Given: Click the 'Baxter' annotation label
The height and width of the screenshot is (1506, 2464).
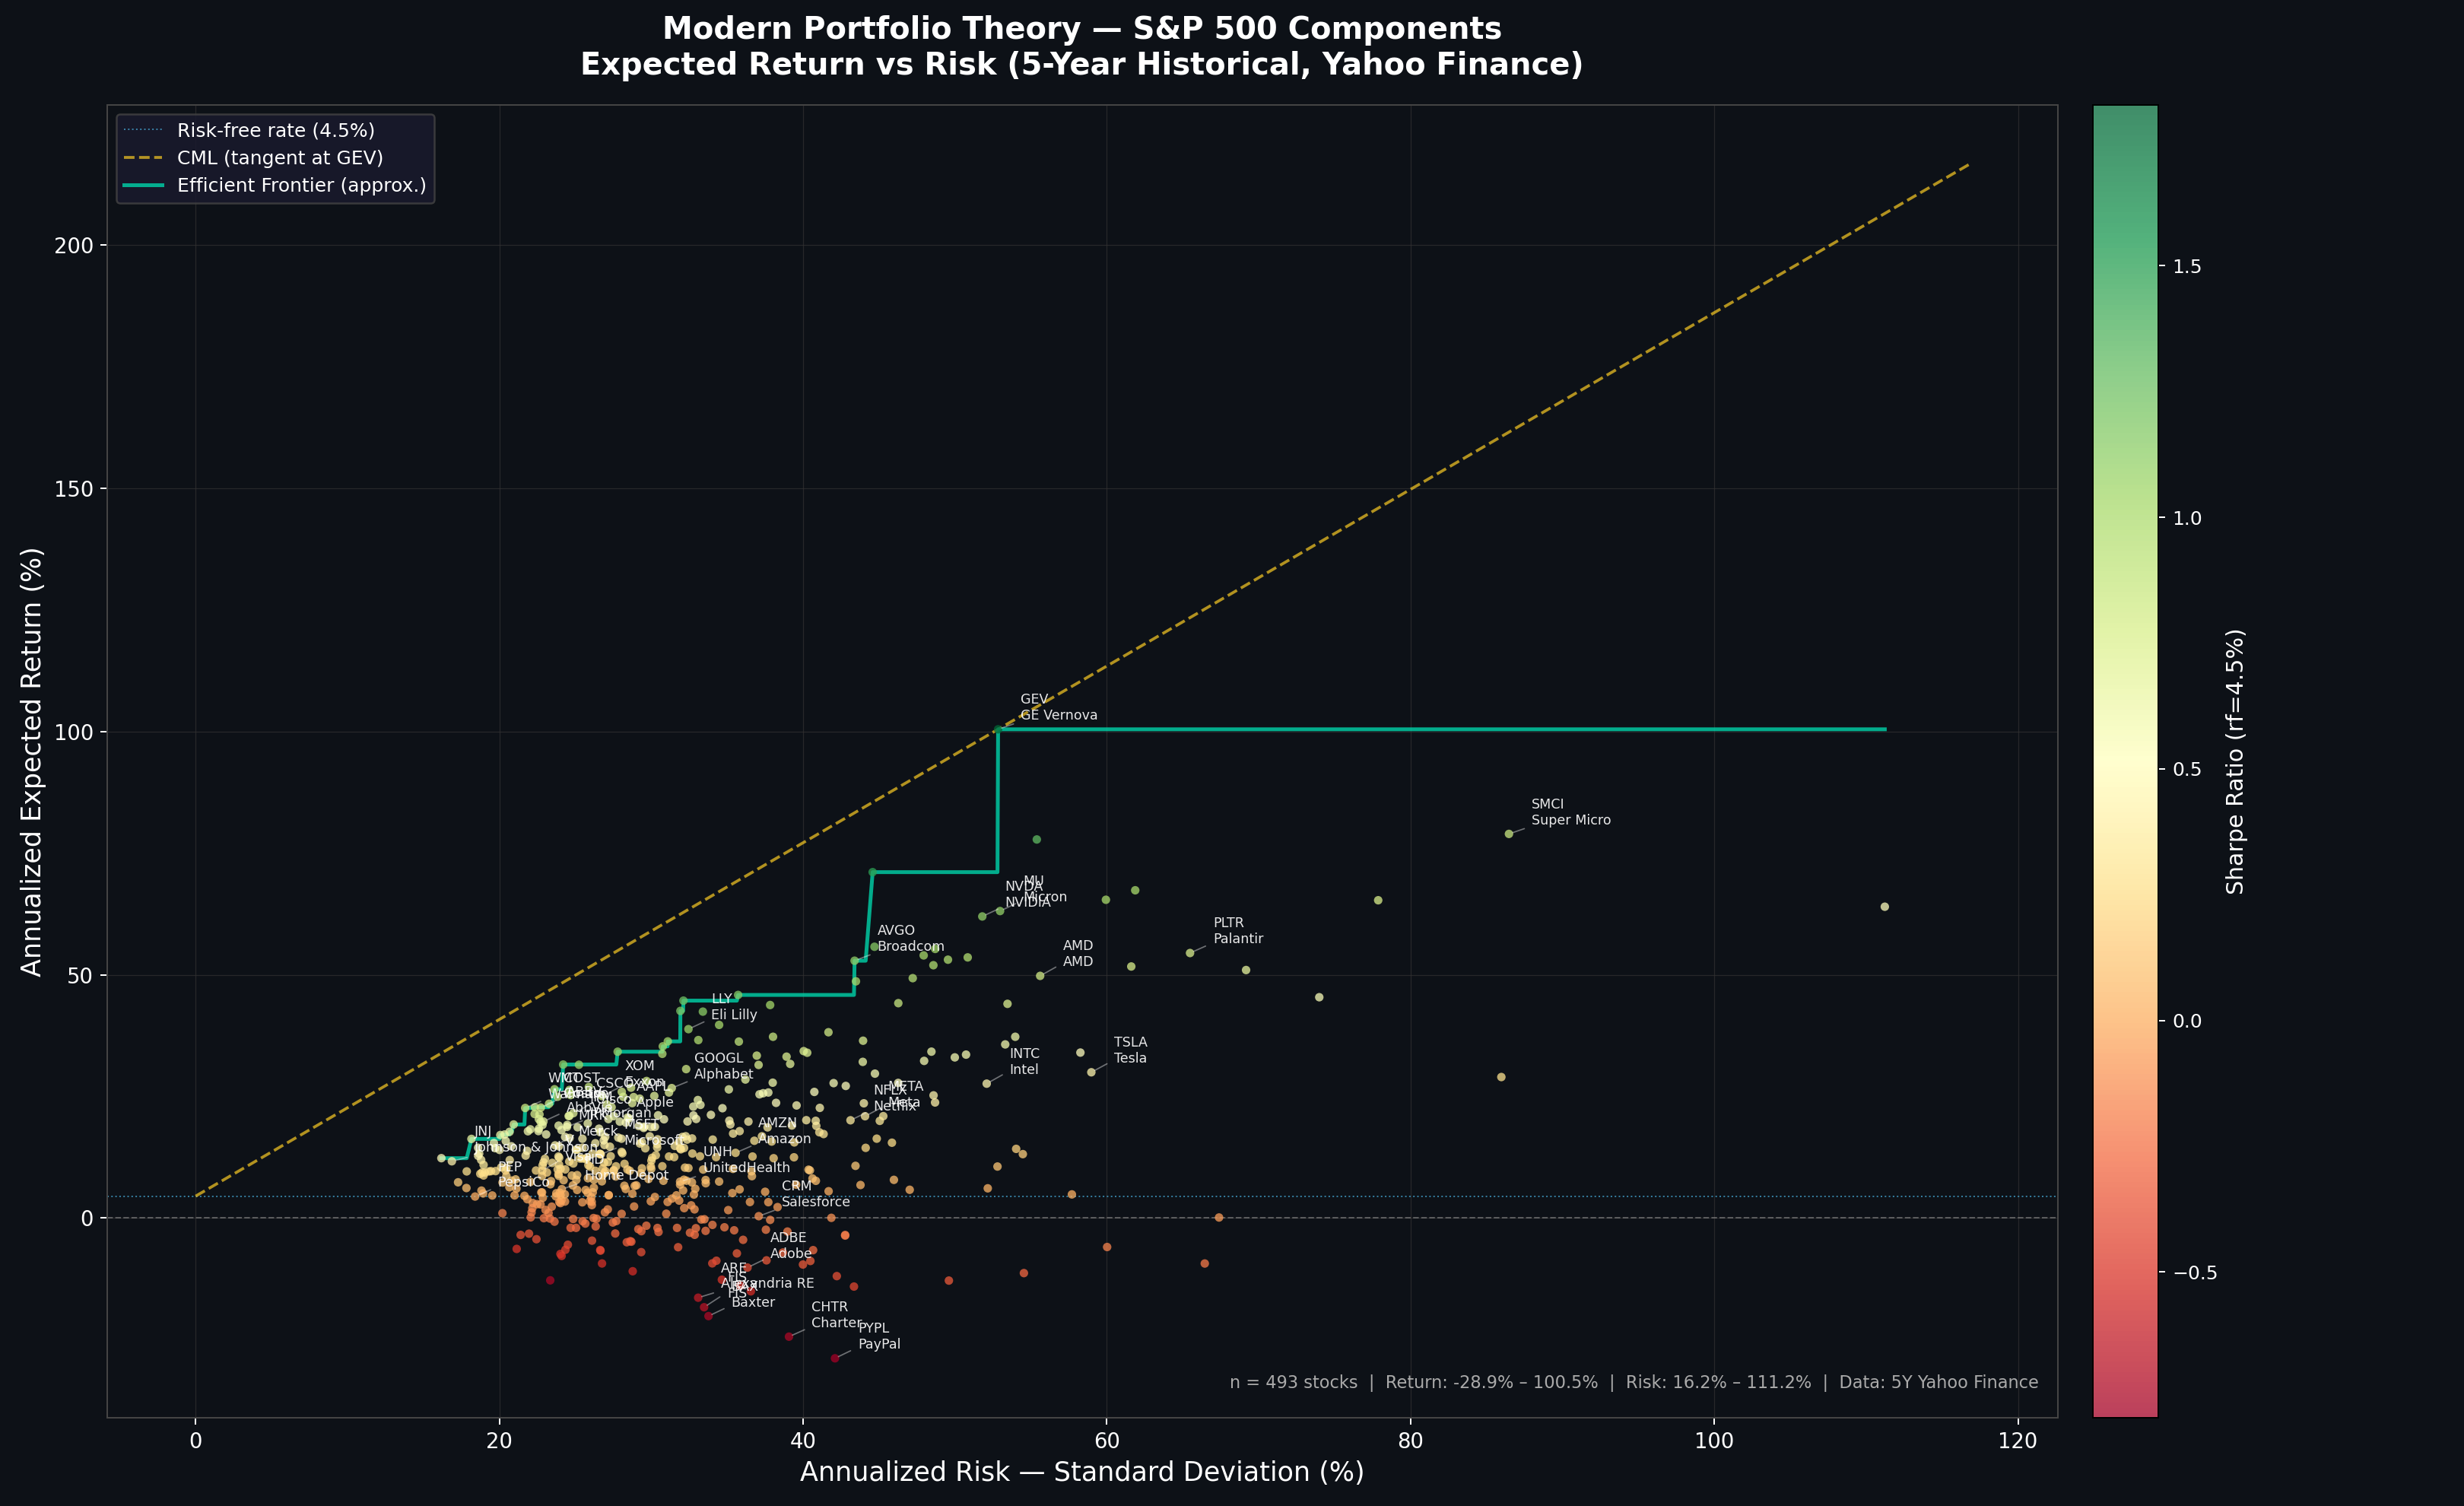Looking at the screenshot, I should 753,1303.
